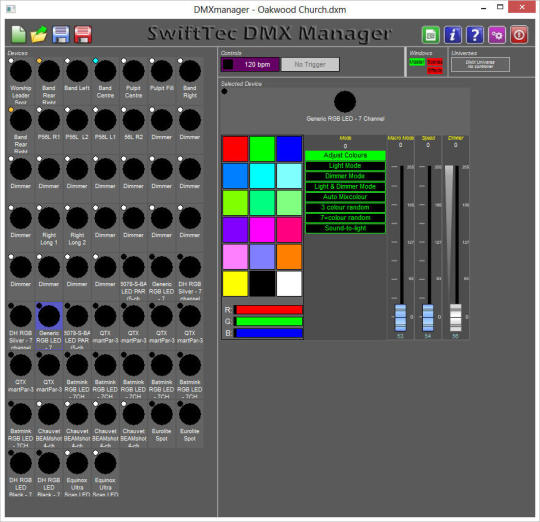The width and height of the screenshot is (540, 522).
Task: Pick the yellow colour swatch
Action: 235,284
